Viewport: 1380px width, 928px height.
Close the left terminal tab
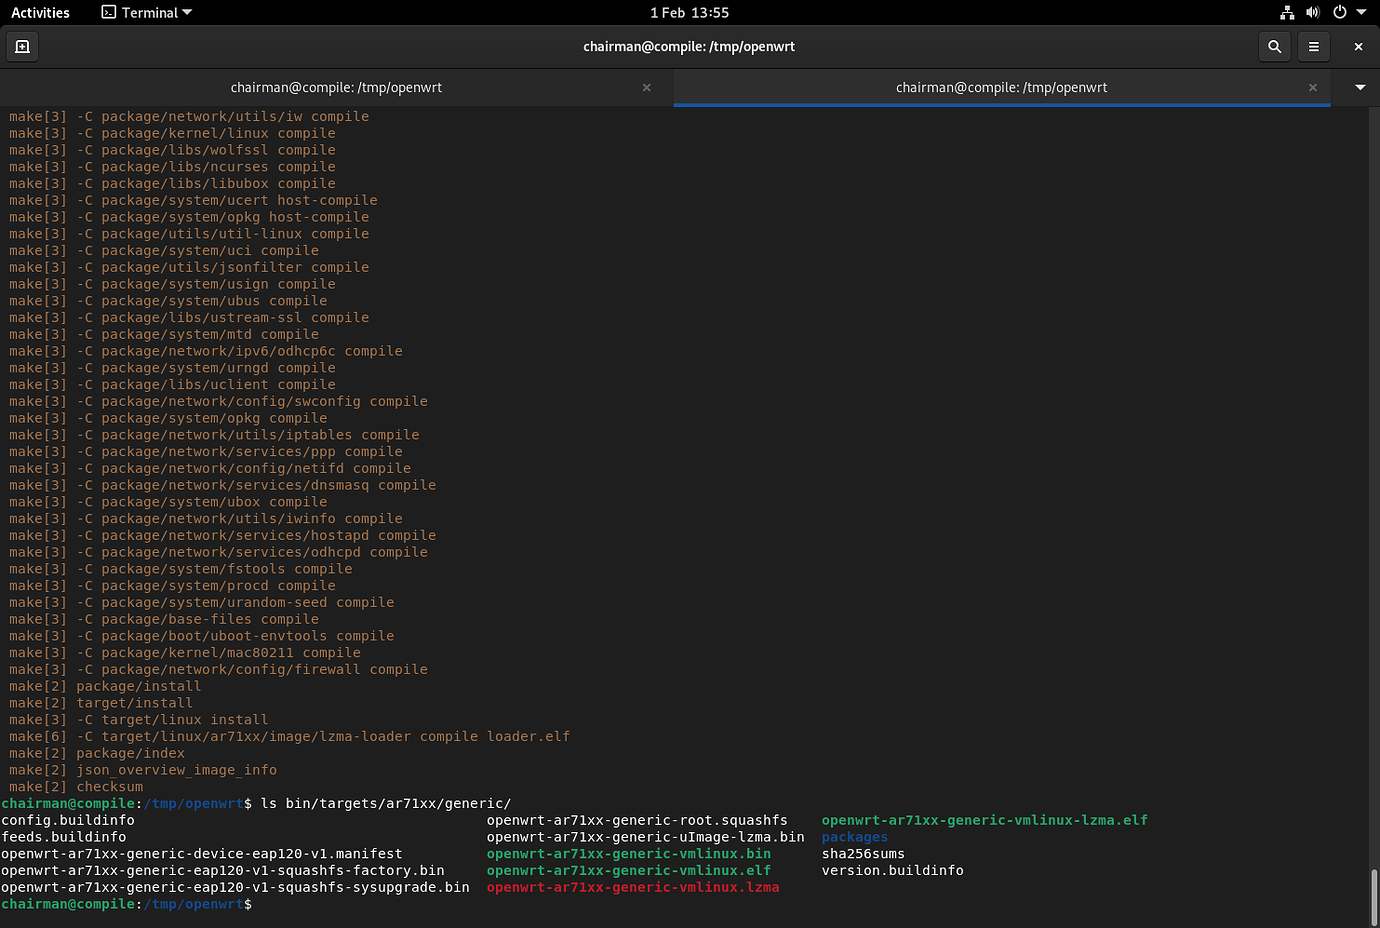pos(646,87)
